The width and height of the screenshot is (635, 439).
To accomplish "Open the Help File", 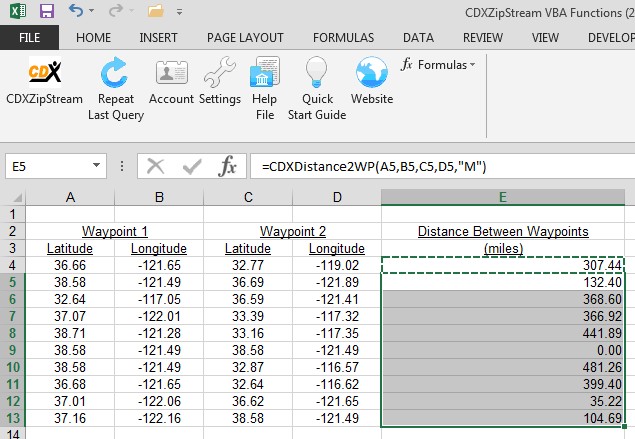I will [x=265, y=89].
